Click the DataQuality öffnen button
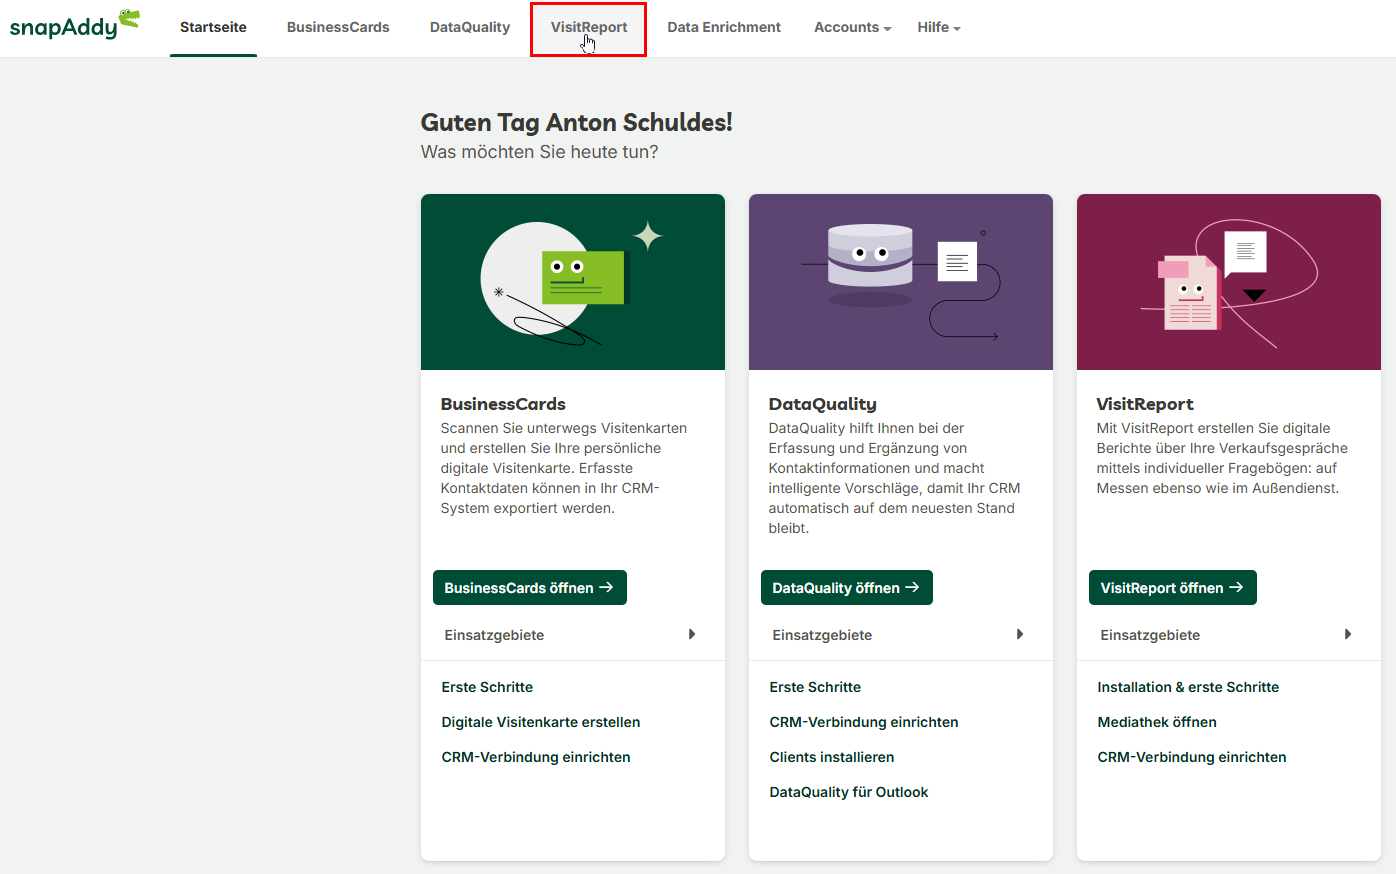 847,588
